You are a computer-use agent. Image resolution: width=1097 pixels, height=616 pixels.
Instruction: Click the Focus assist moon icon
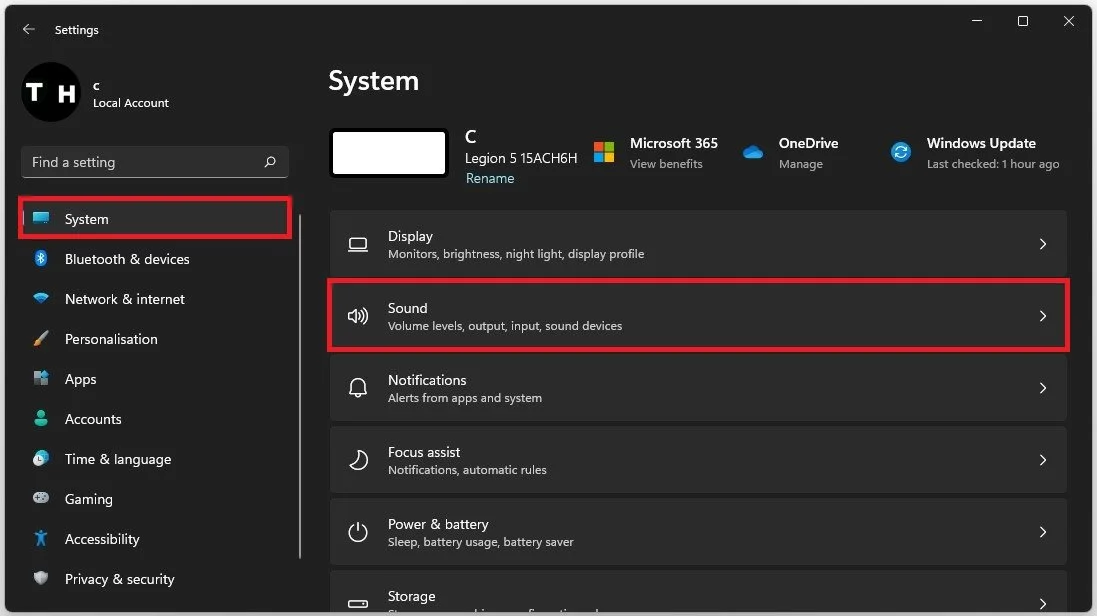(358, 460)
